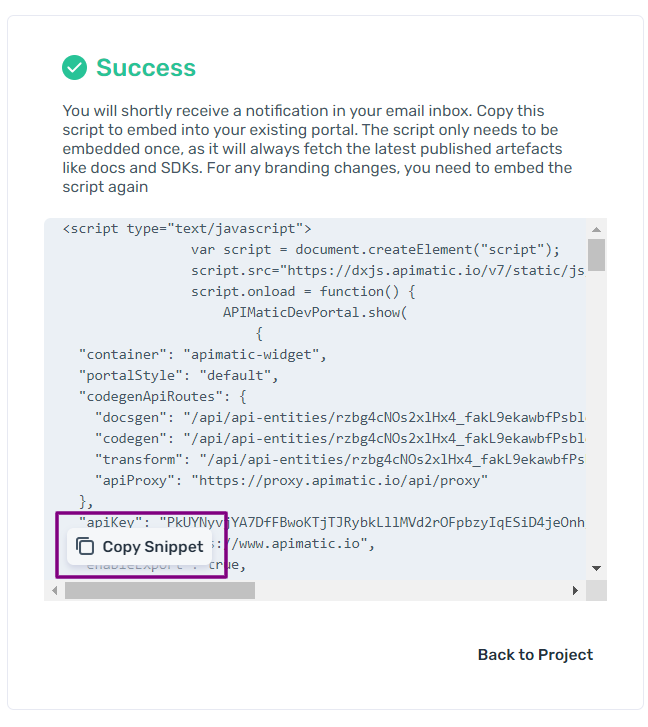Click the horizontal scrollbar left arrow
Viewport: 648px width, 727px height.
pyautogui.click(x=55, y=591)
